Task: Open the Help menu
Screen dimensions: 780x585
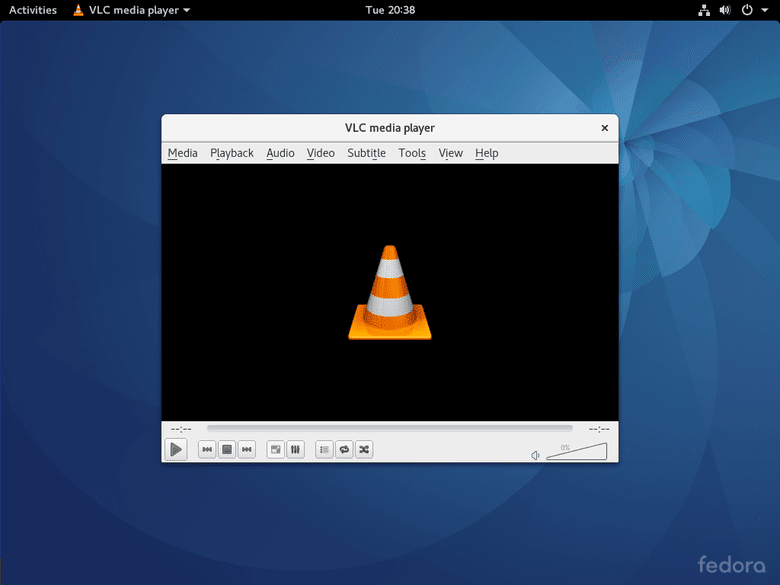Action: click(487, 153)
